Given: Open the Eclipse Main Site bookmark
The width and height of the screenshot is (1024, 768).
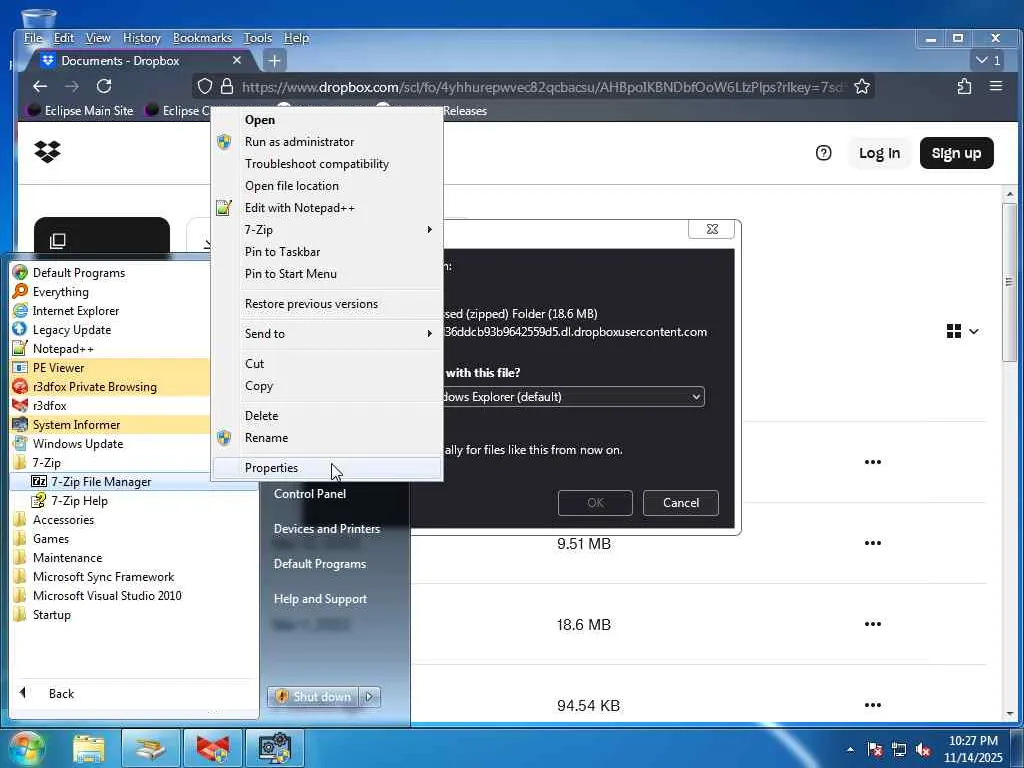Looking at the screenshot, I should click(80, 110).
